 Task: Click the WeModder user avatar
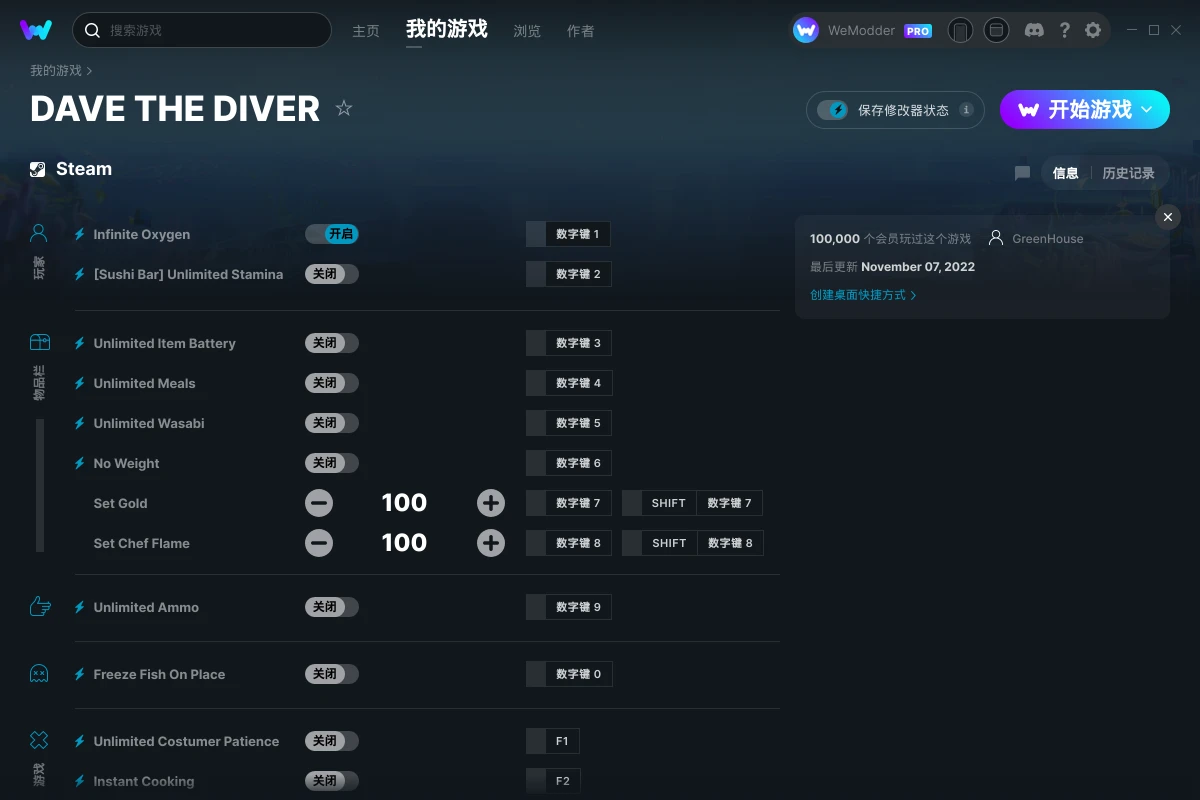point(806,30)
